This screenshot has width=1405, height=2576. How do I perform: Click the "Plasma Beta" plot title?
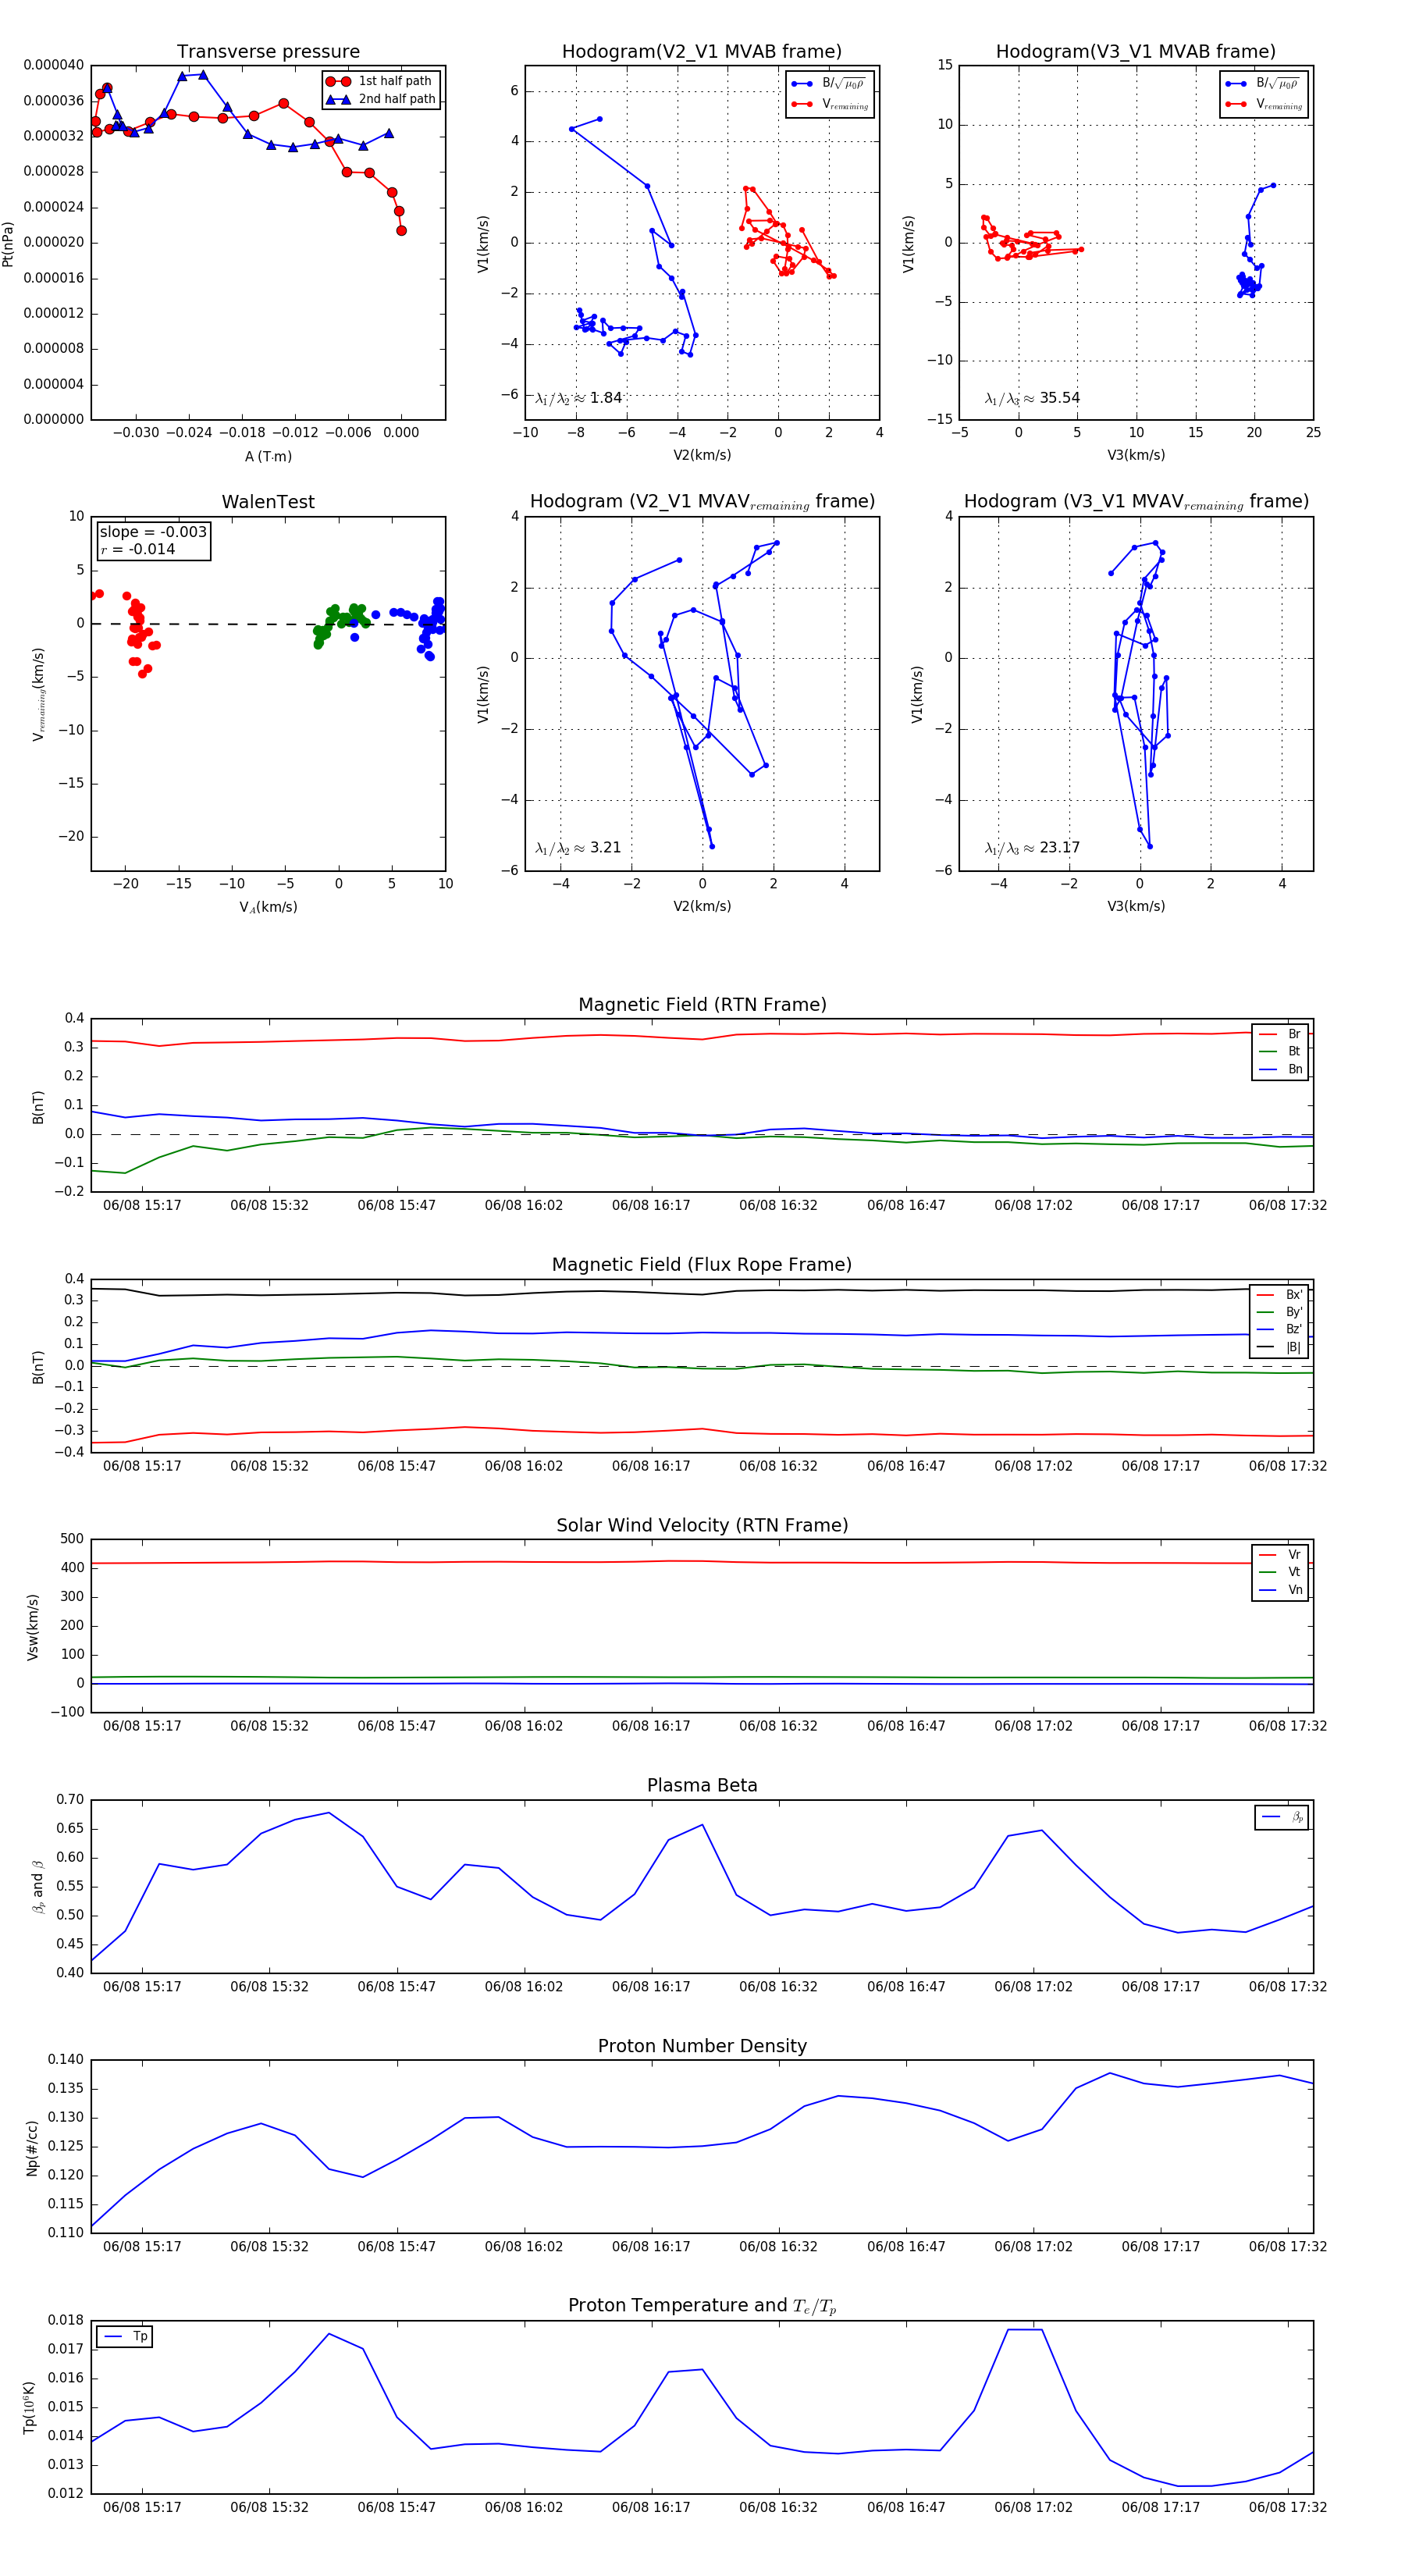click(702, 1786)
